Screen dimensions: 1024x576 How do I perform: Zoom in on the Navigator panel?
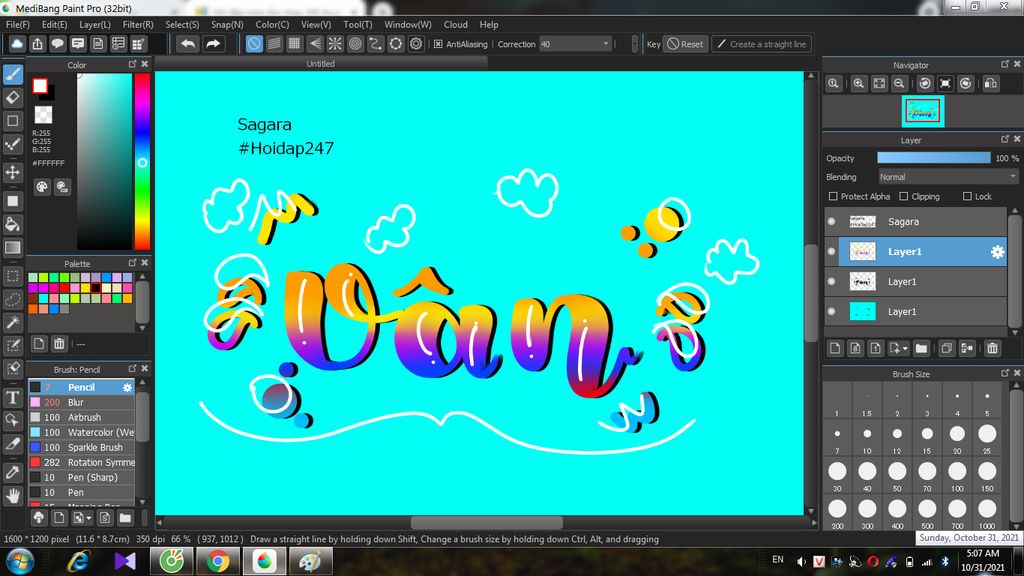(859, 84)
